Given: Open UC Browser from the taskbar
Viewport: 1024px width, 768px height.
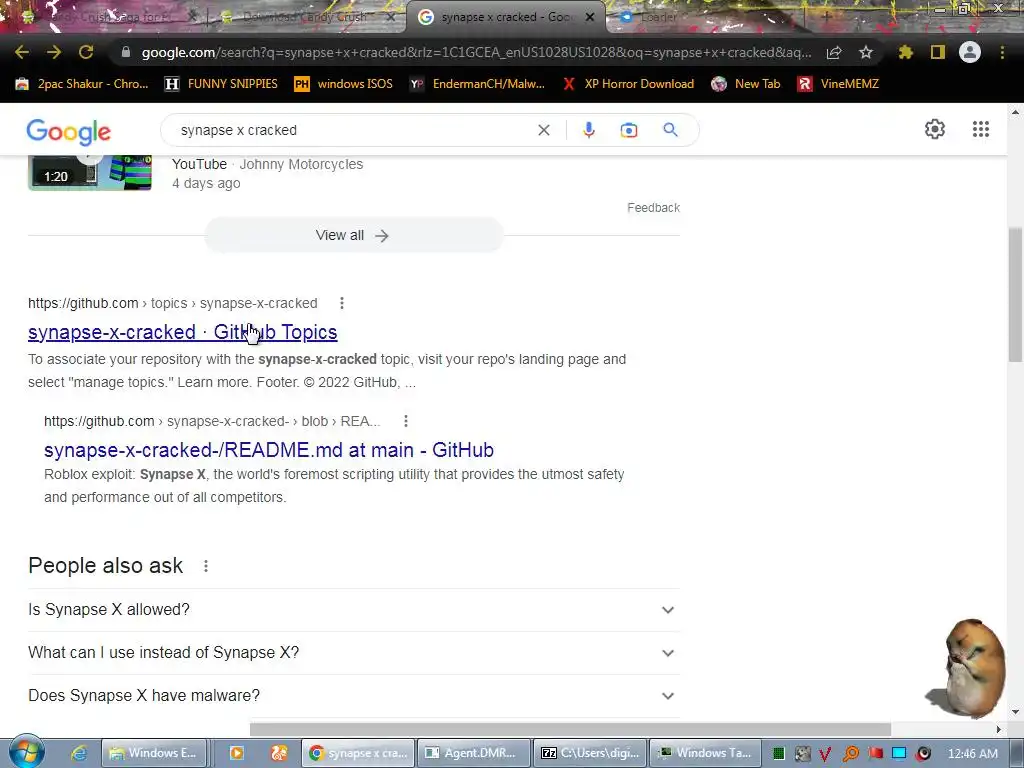Looking at the screenshot, I should pyautogui.click(x=280, y=753).
